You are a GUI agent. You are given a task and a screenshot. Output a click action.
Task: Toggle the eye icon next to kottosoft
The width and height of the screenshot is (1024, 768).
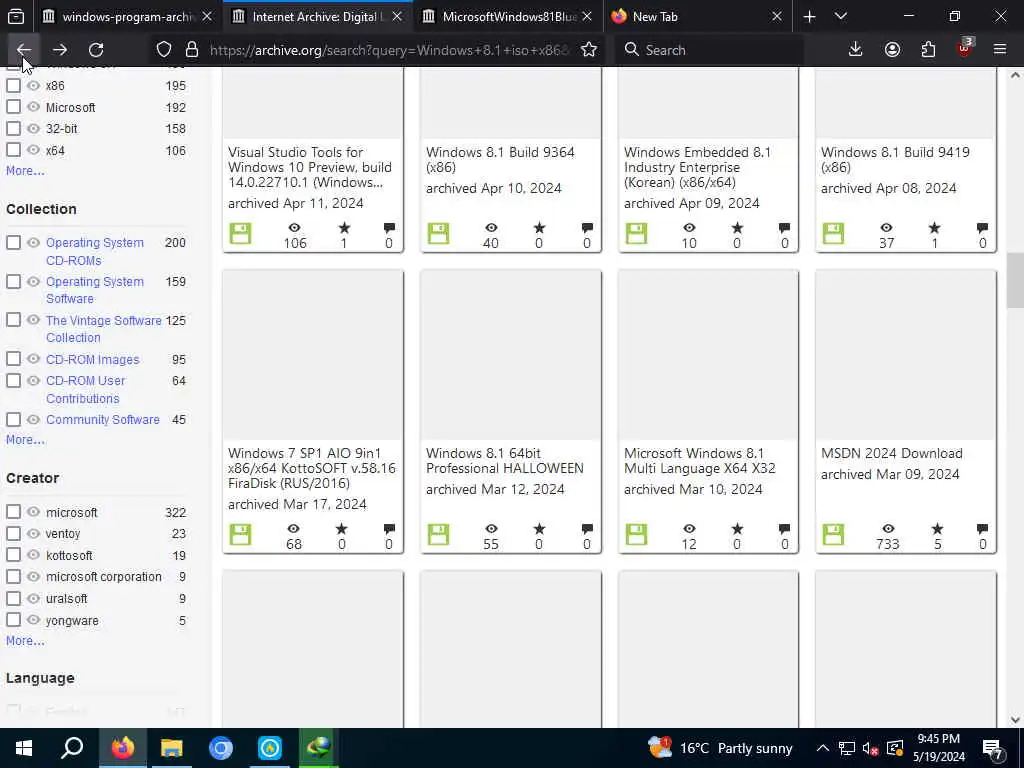pyautogui.click(x=33, y=554)
